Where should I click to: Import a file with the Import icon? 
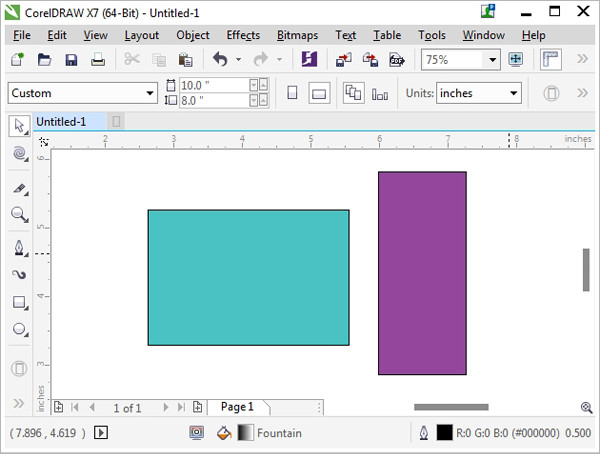(344, 60)
